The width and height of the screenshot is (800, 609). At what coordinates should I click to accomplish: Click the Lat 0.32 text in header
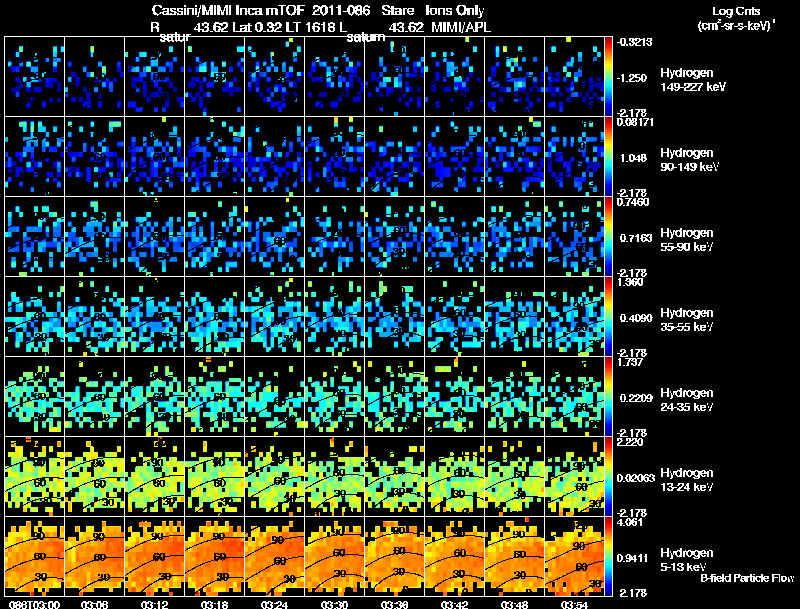257,27
